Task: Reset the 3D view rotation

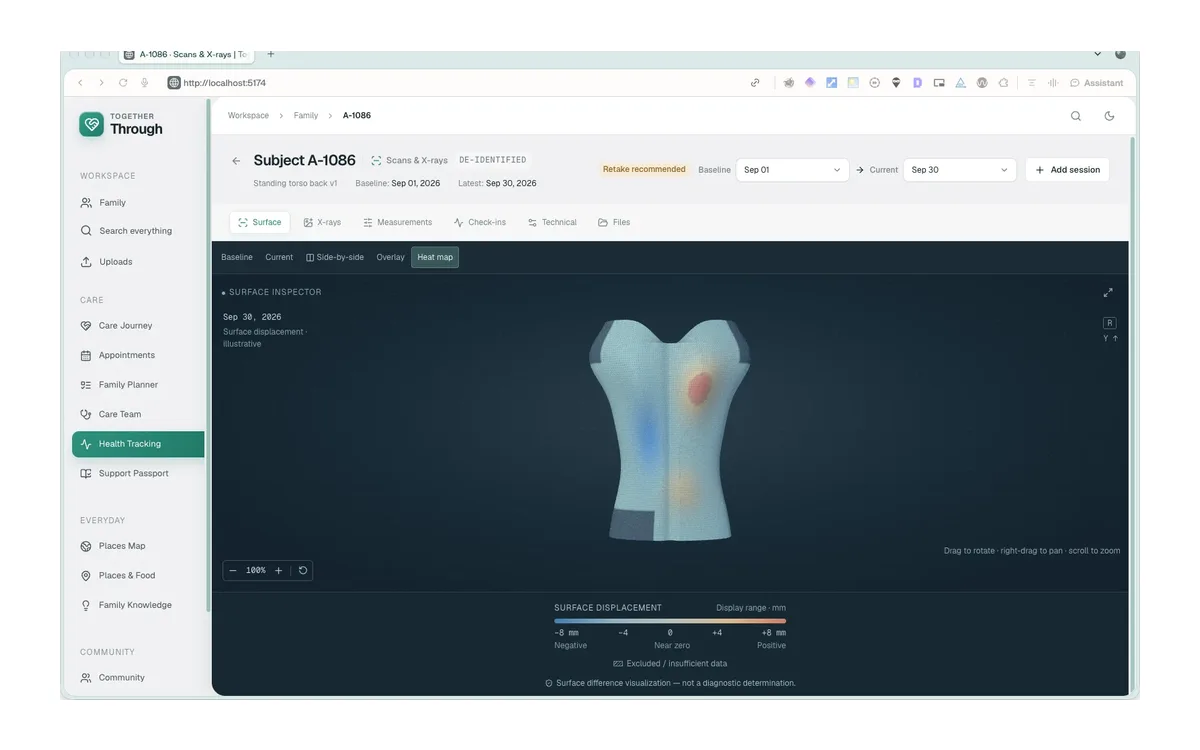Action: click(x=303, y=570)
